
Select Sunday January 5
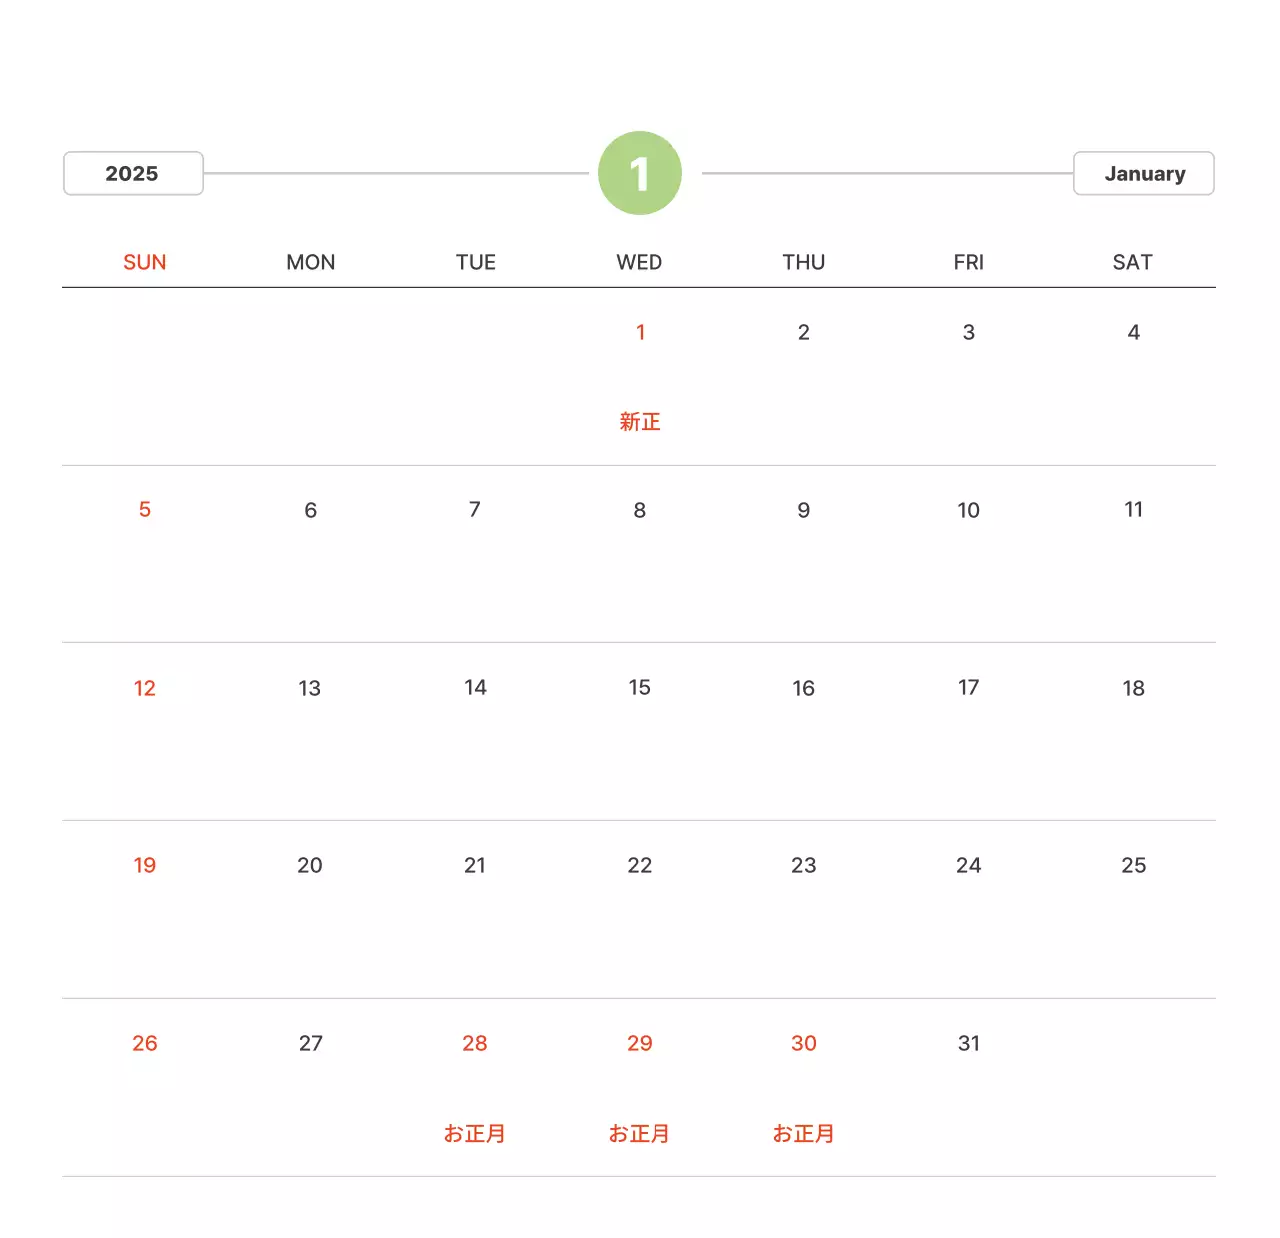coord(145,510)
